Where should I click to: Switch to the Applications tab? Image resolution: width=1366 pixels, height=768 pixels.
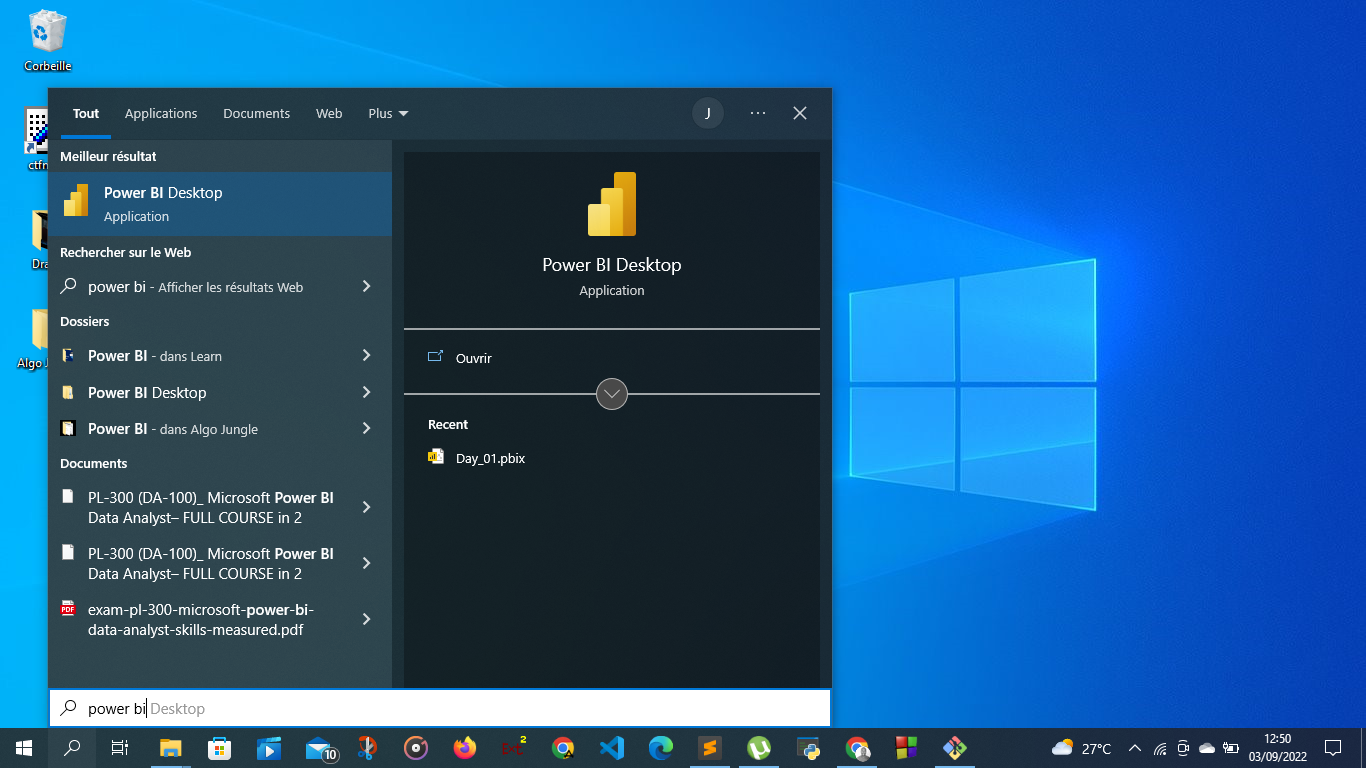[161, 113]
